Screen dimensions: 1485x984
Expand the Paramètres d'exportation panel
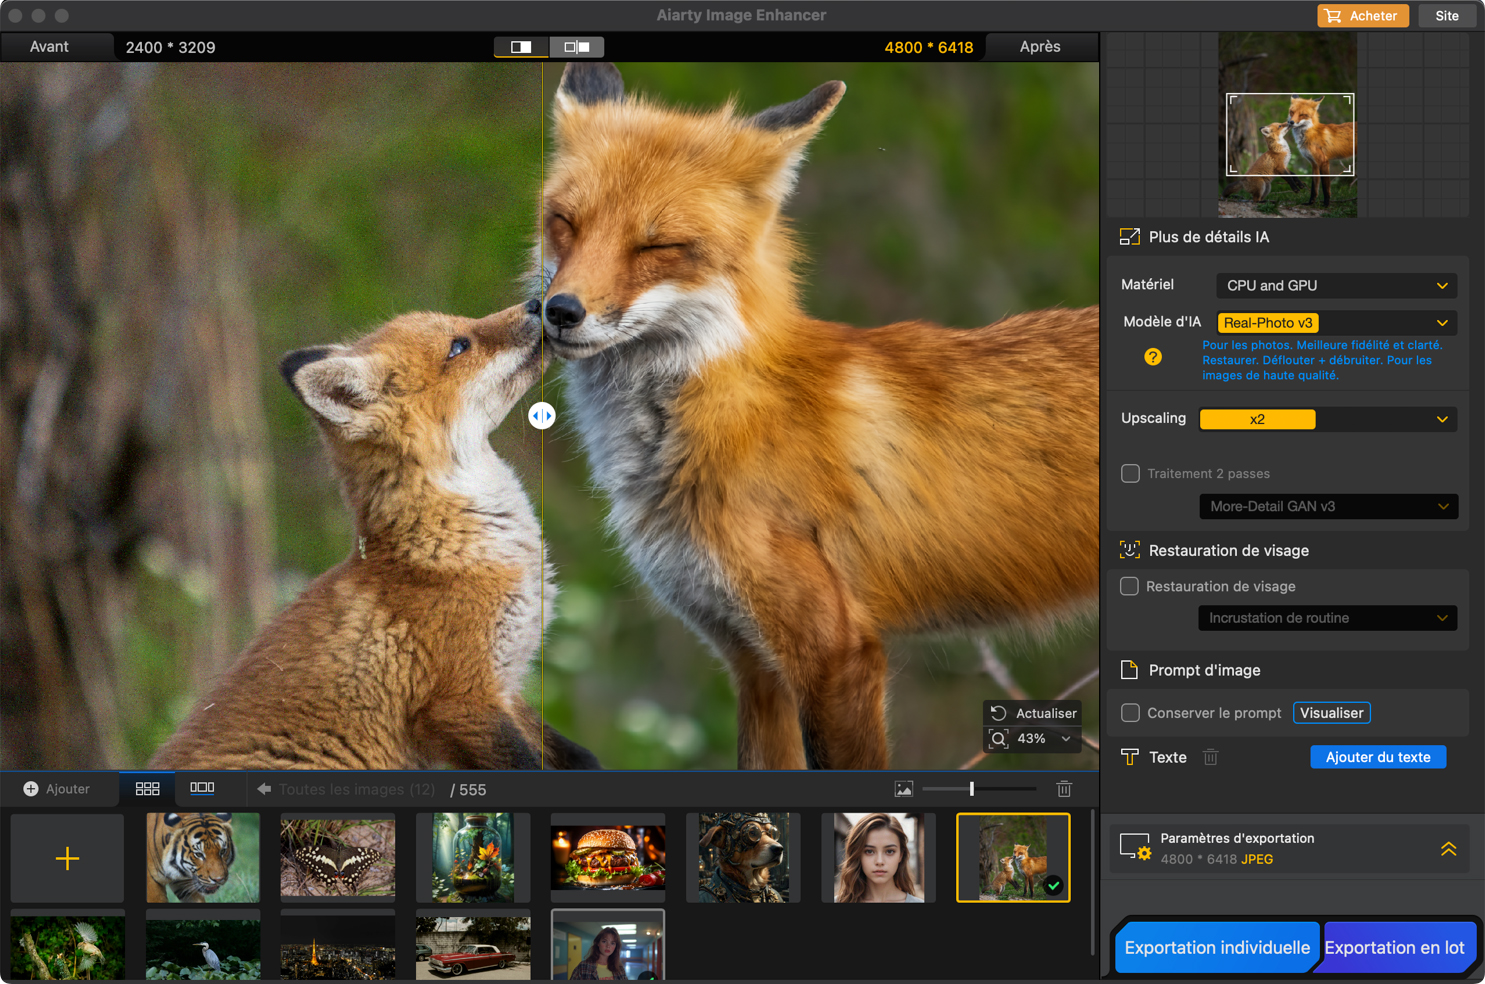tap(1448, 849)
